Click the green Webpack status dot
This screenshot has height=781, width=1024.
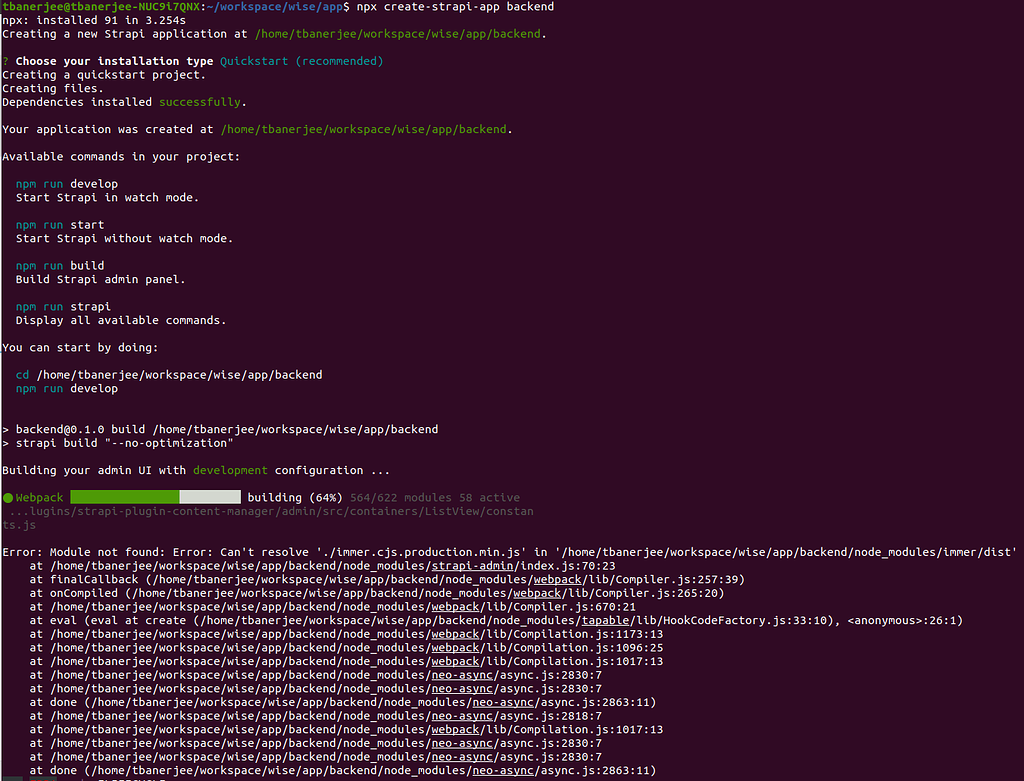click(x=8, y=498)
